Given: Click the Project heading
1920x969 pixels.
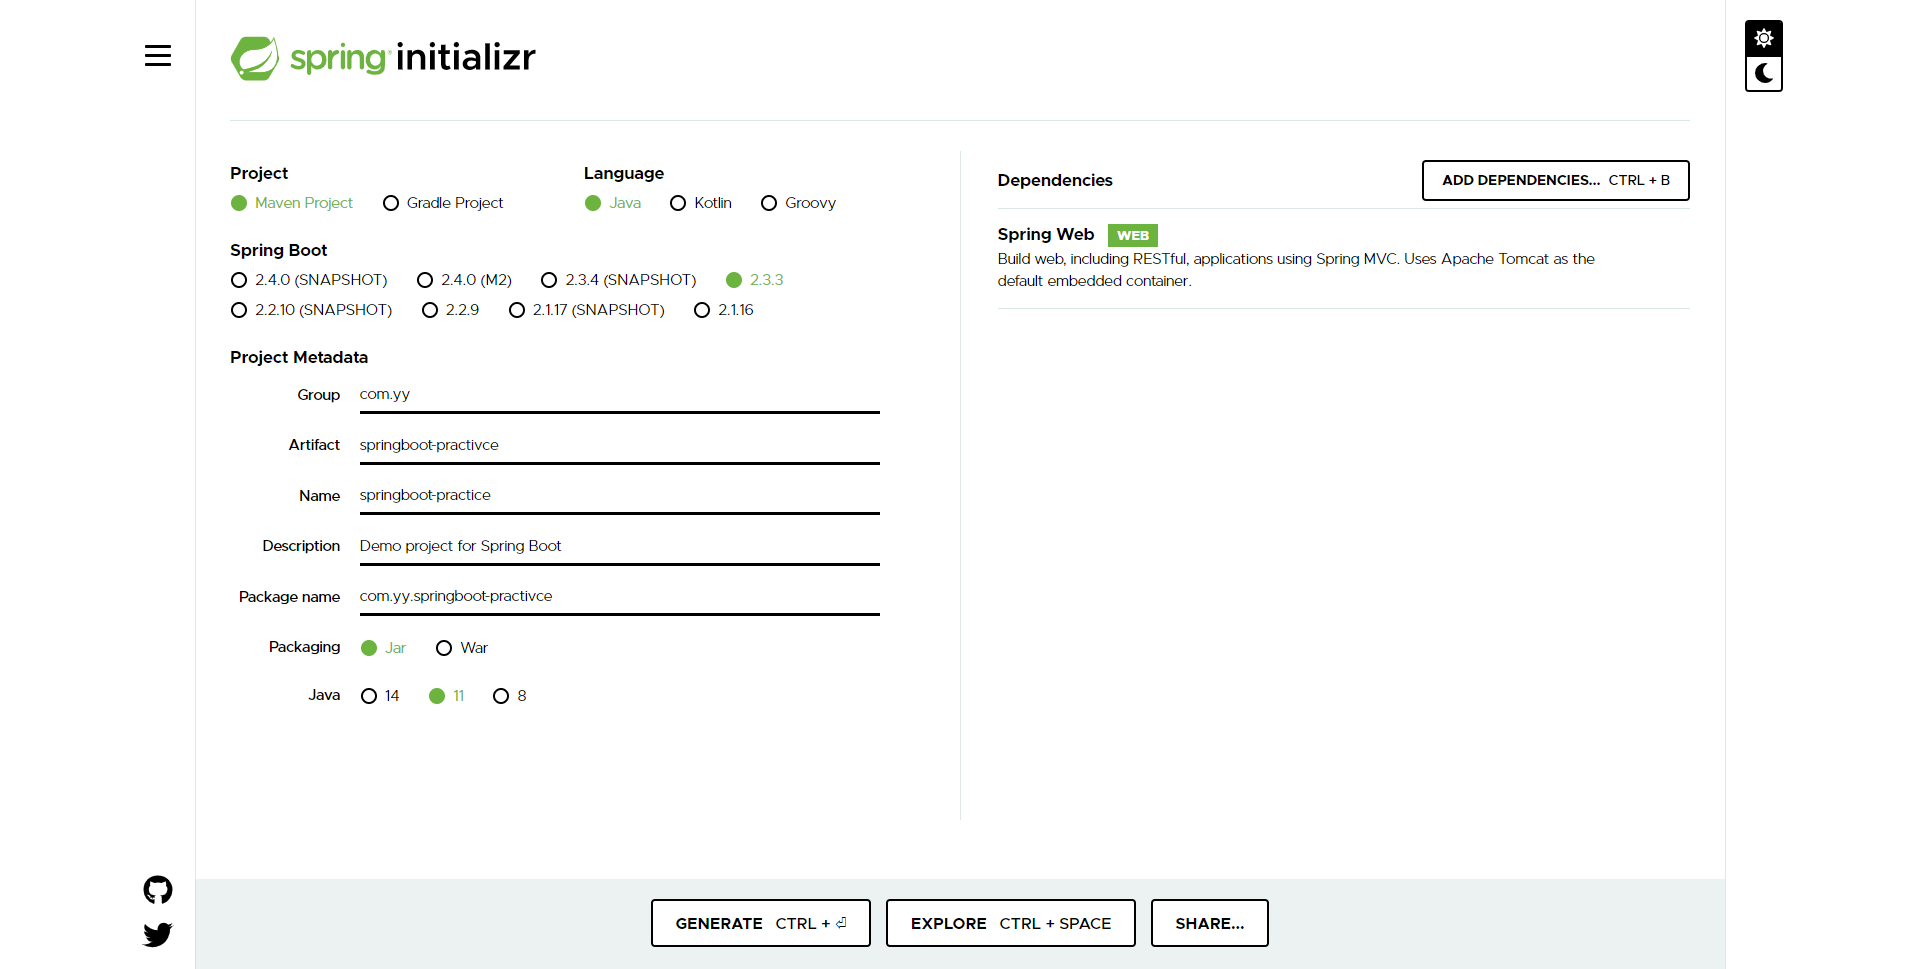Looking at the screenshot, I should tap(259, 173).
